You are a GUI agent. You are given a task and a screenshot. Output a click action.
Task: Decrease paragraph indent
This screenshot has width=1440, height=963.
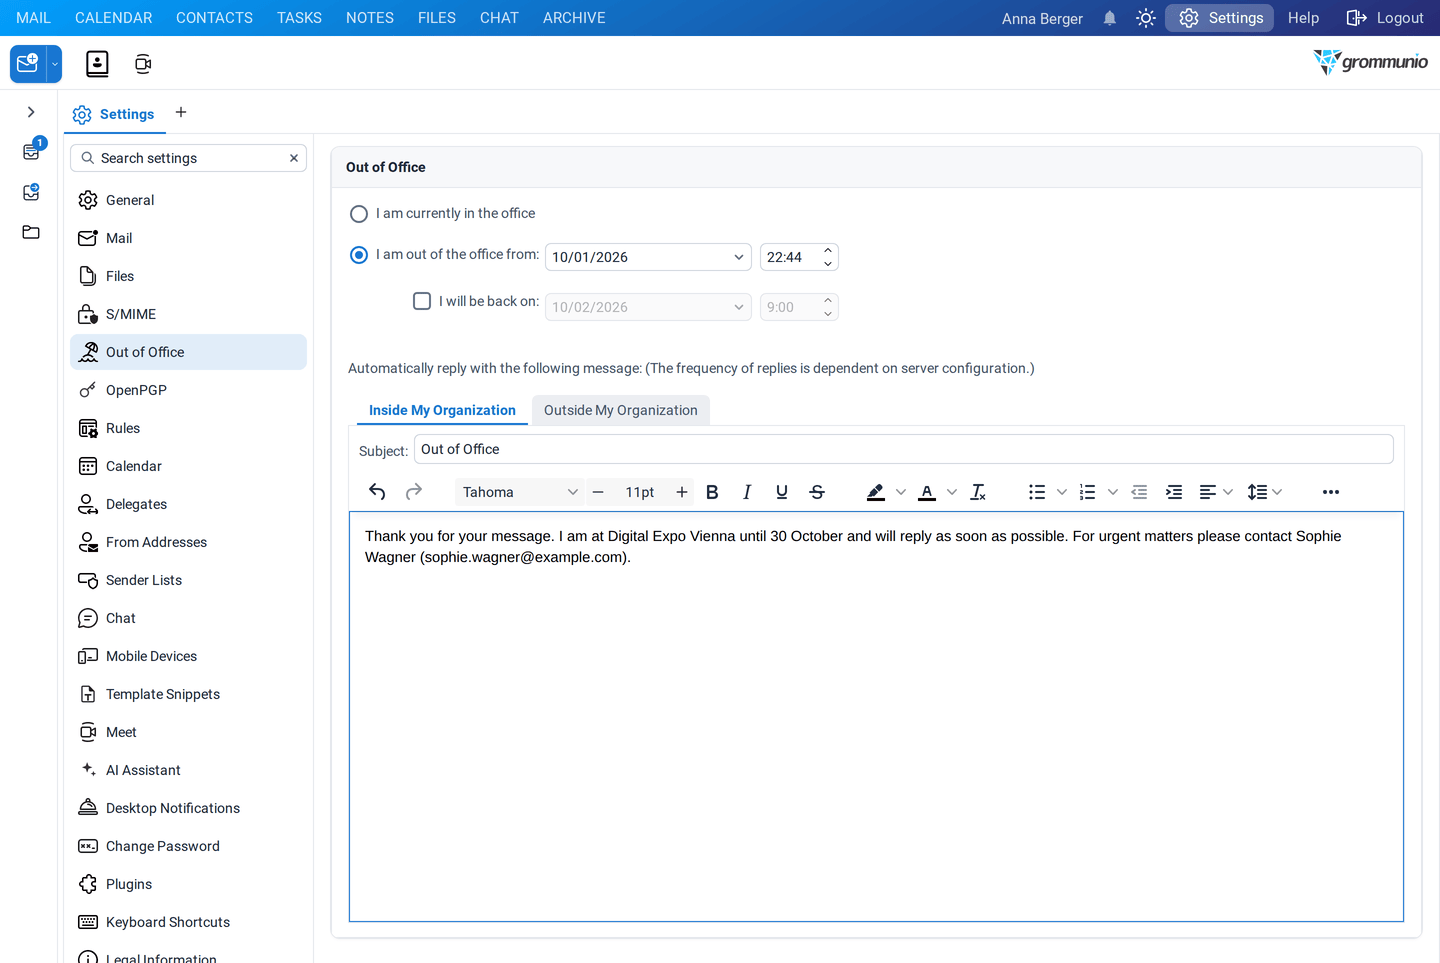[x=1139, y=492]
